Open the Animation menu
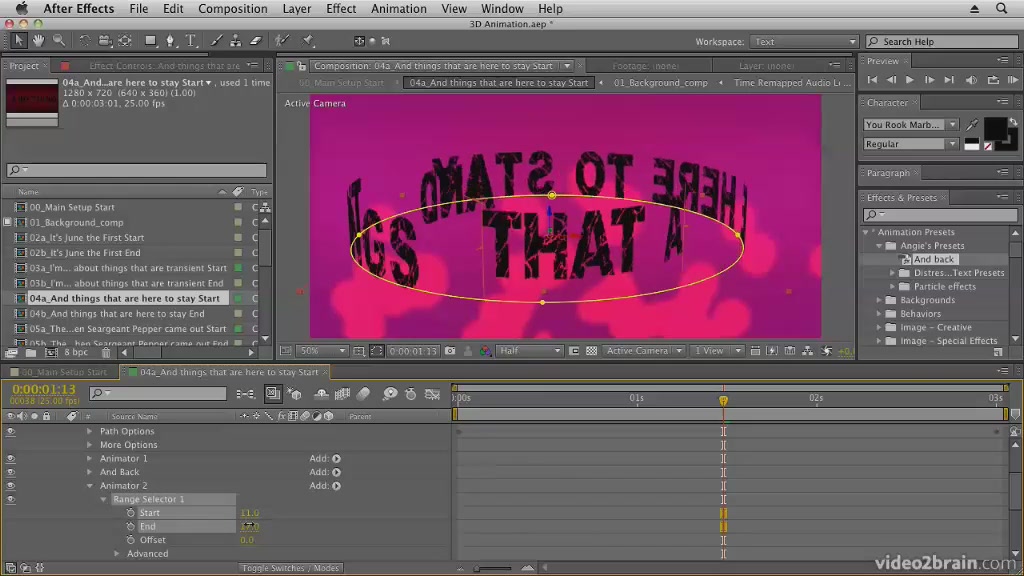 [x=398, y=8]
